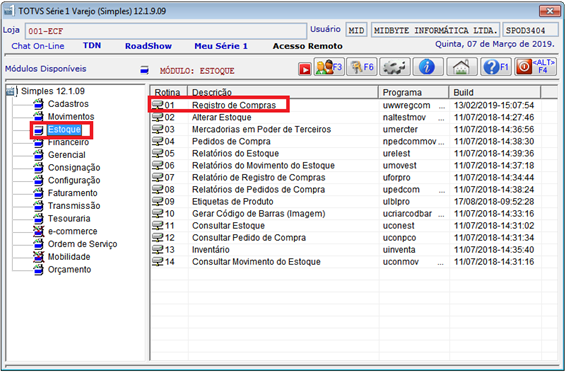Select Consultar Pedido de Compra routine
Screen dimensions: 566x373
249,238
